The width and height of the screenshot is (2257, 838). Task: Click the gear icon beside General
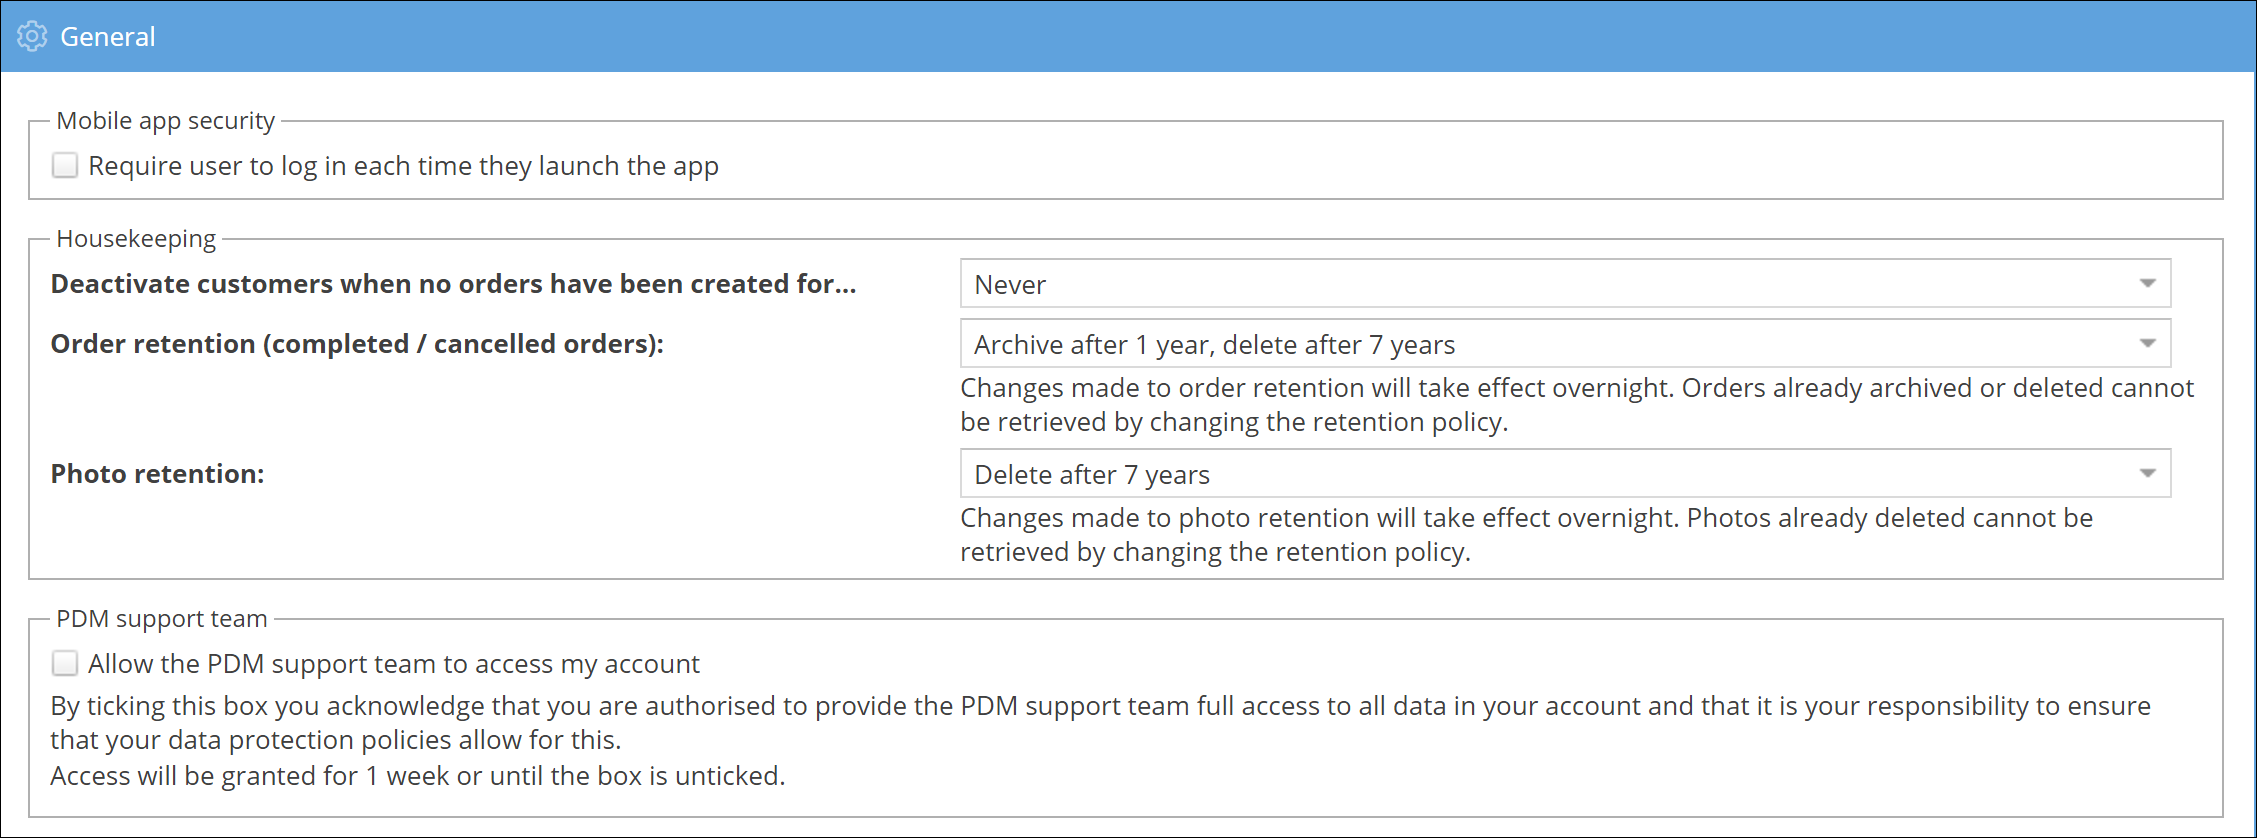click(x=32, y=37)
